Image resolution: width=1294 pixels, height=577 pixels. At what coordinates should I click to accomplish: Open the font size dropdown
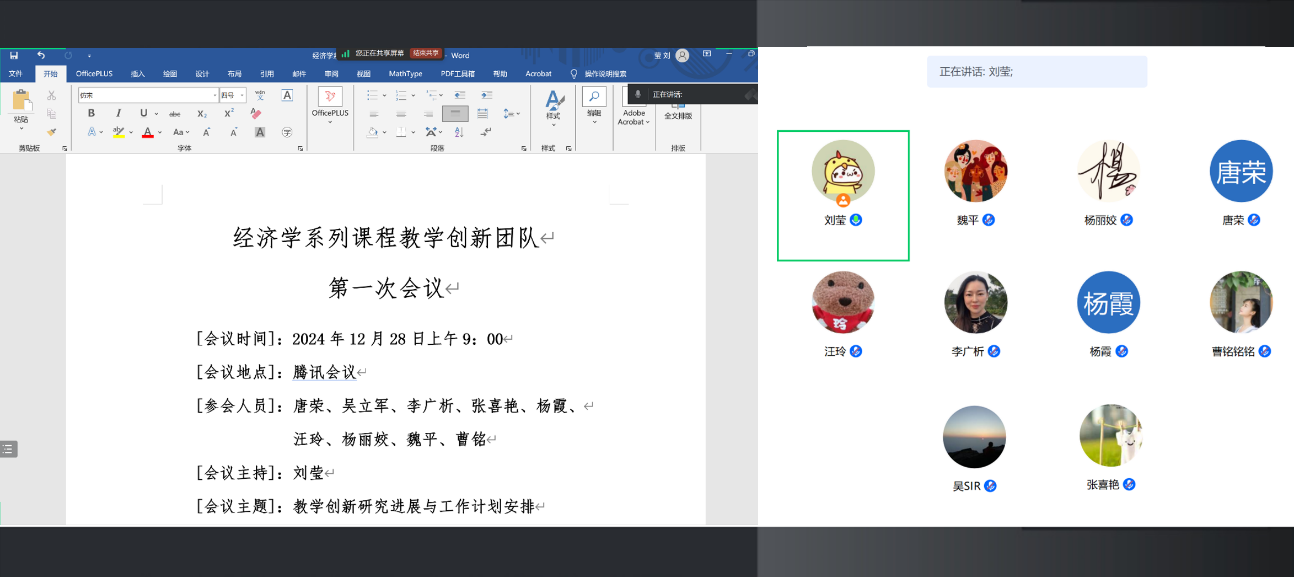point(242,95)
